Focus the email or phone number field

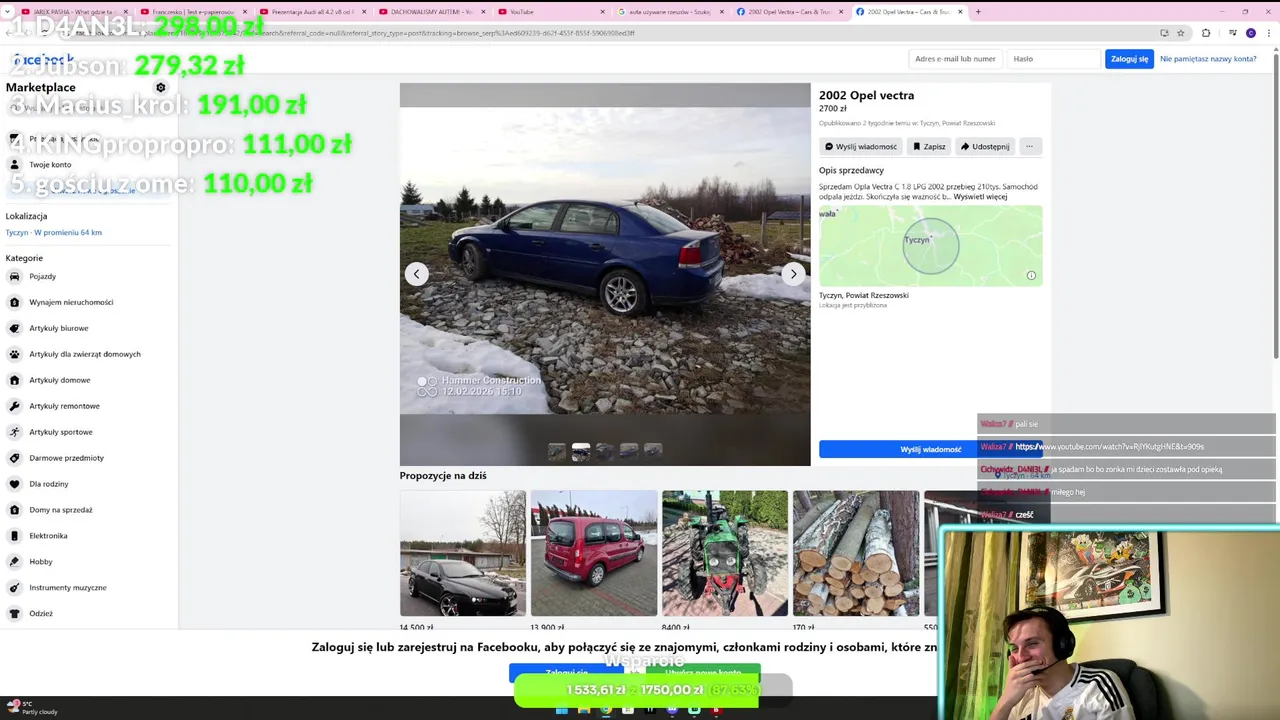pyautogui.click(x=955, y=59)
